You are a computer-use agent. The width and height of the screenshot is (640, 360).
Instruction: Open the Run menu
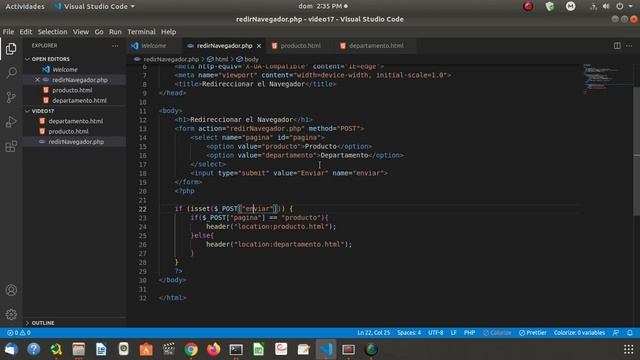pyautogui.click(x=115, y=32)
